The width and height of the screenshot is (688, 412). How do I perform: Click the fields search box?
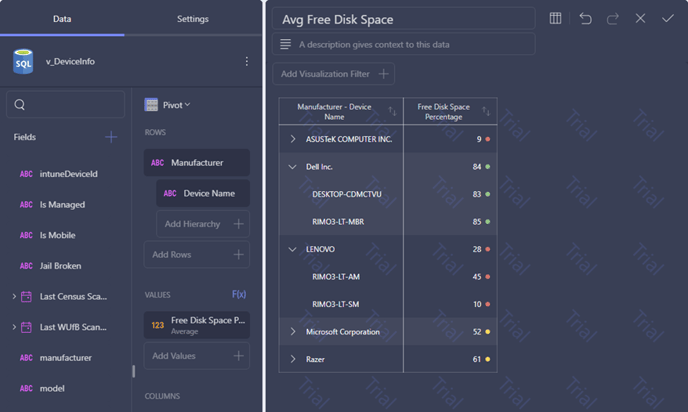tap(65, 104)
